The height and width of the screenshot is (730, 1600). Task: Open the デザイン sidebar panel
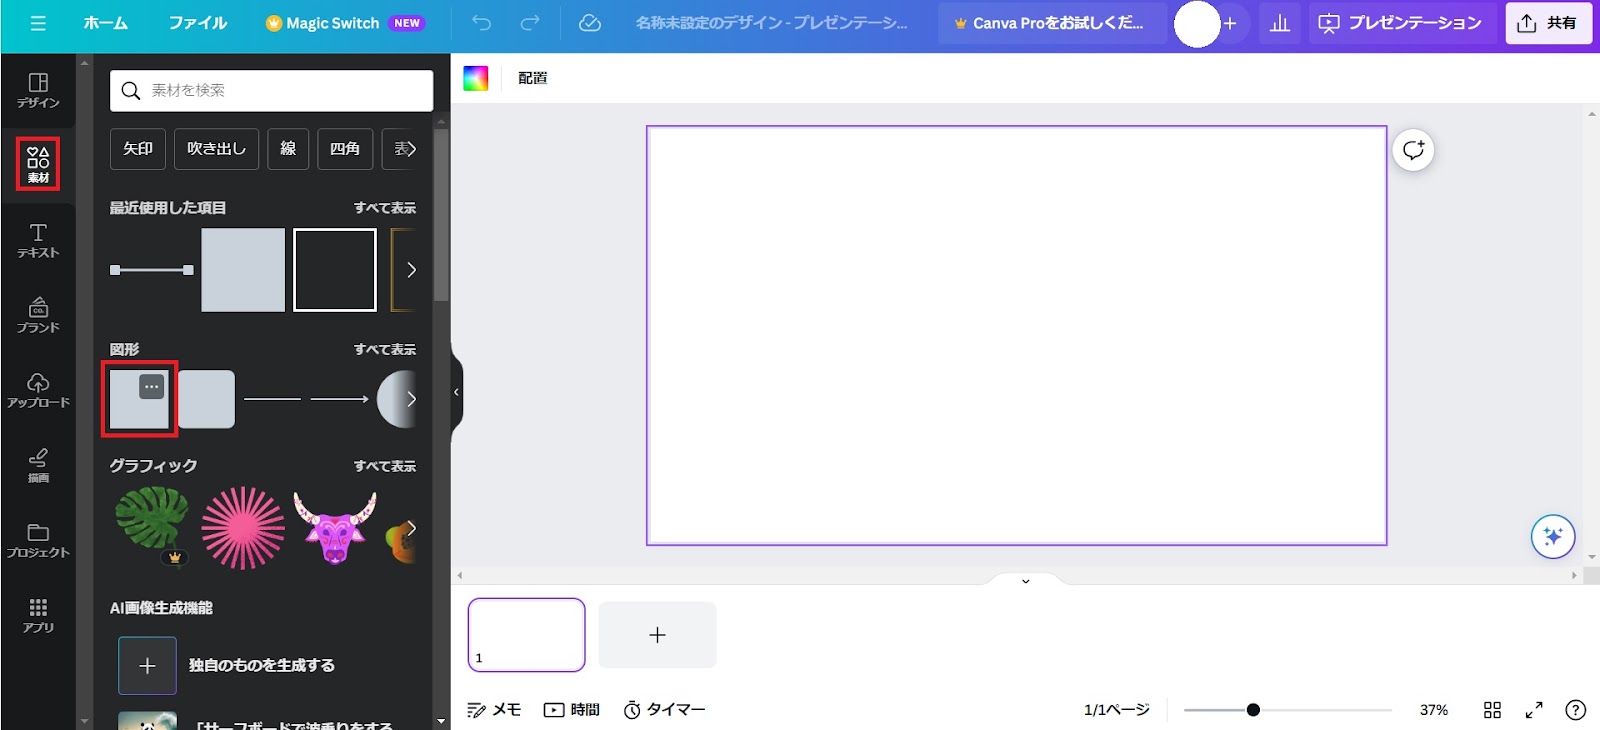(38, 90)
